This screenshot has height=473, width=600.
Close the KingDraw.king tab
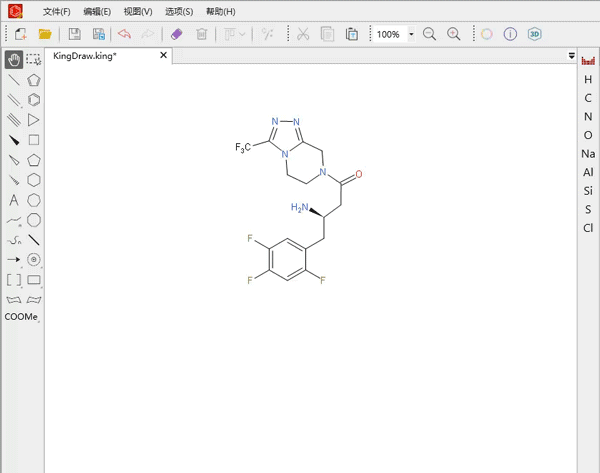coord(164,56)
